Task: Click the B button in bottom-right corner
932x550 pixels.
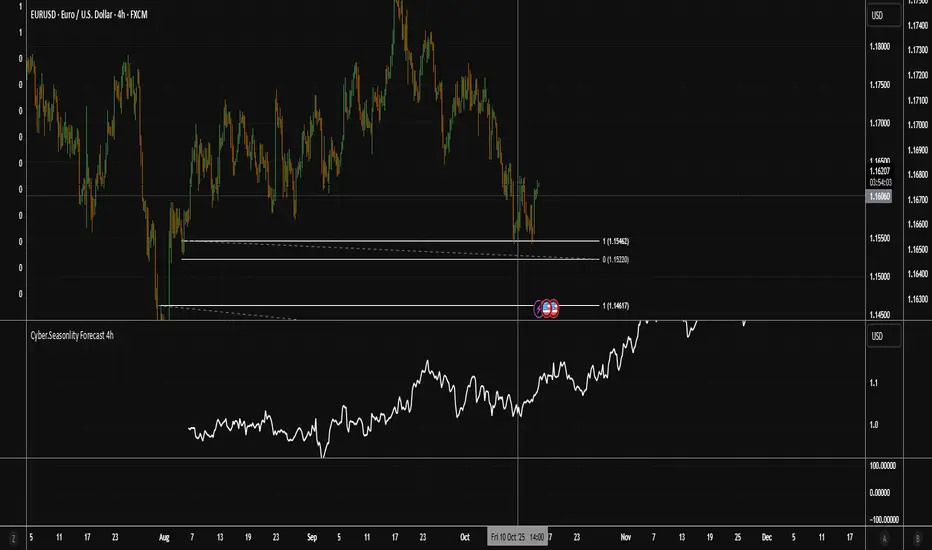Action: tap(917, 539)
